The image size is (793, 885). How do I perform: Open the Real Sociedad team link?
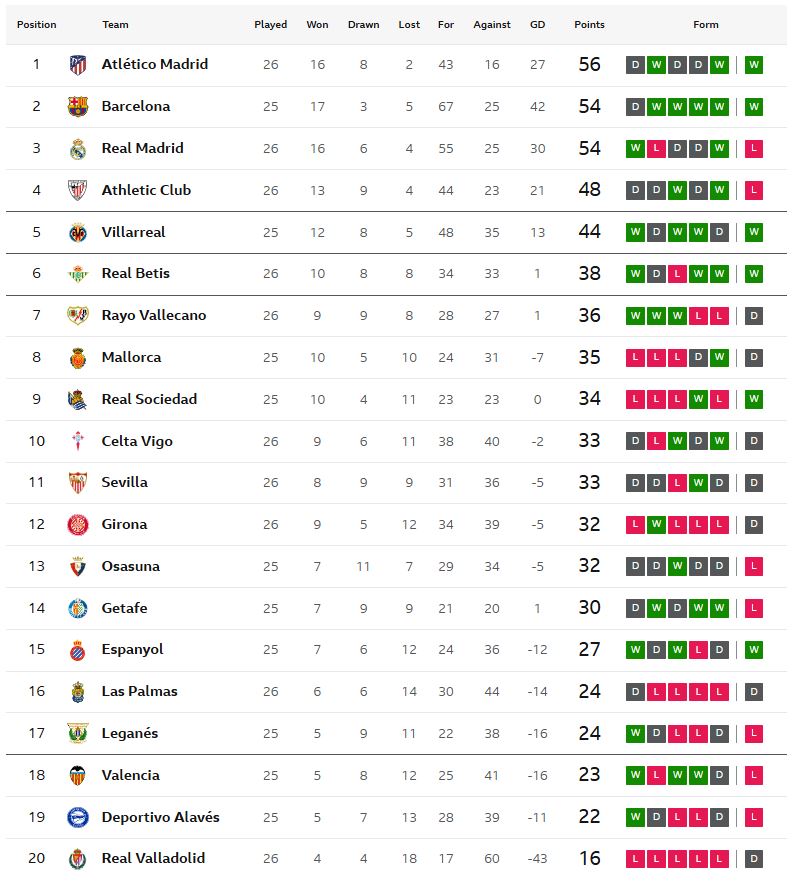point(149,399)
